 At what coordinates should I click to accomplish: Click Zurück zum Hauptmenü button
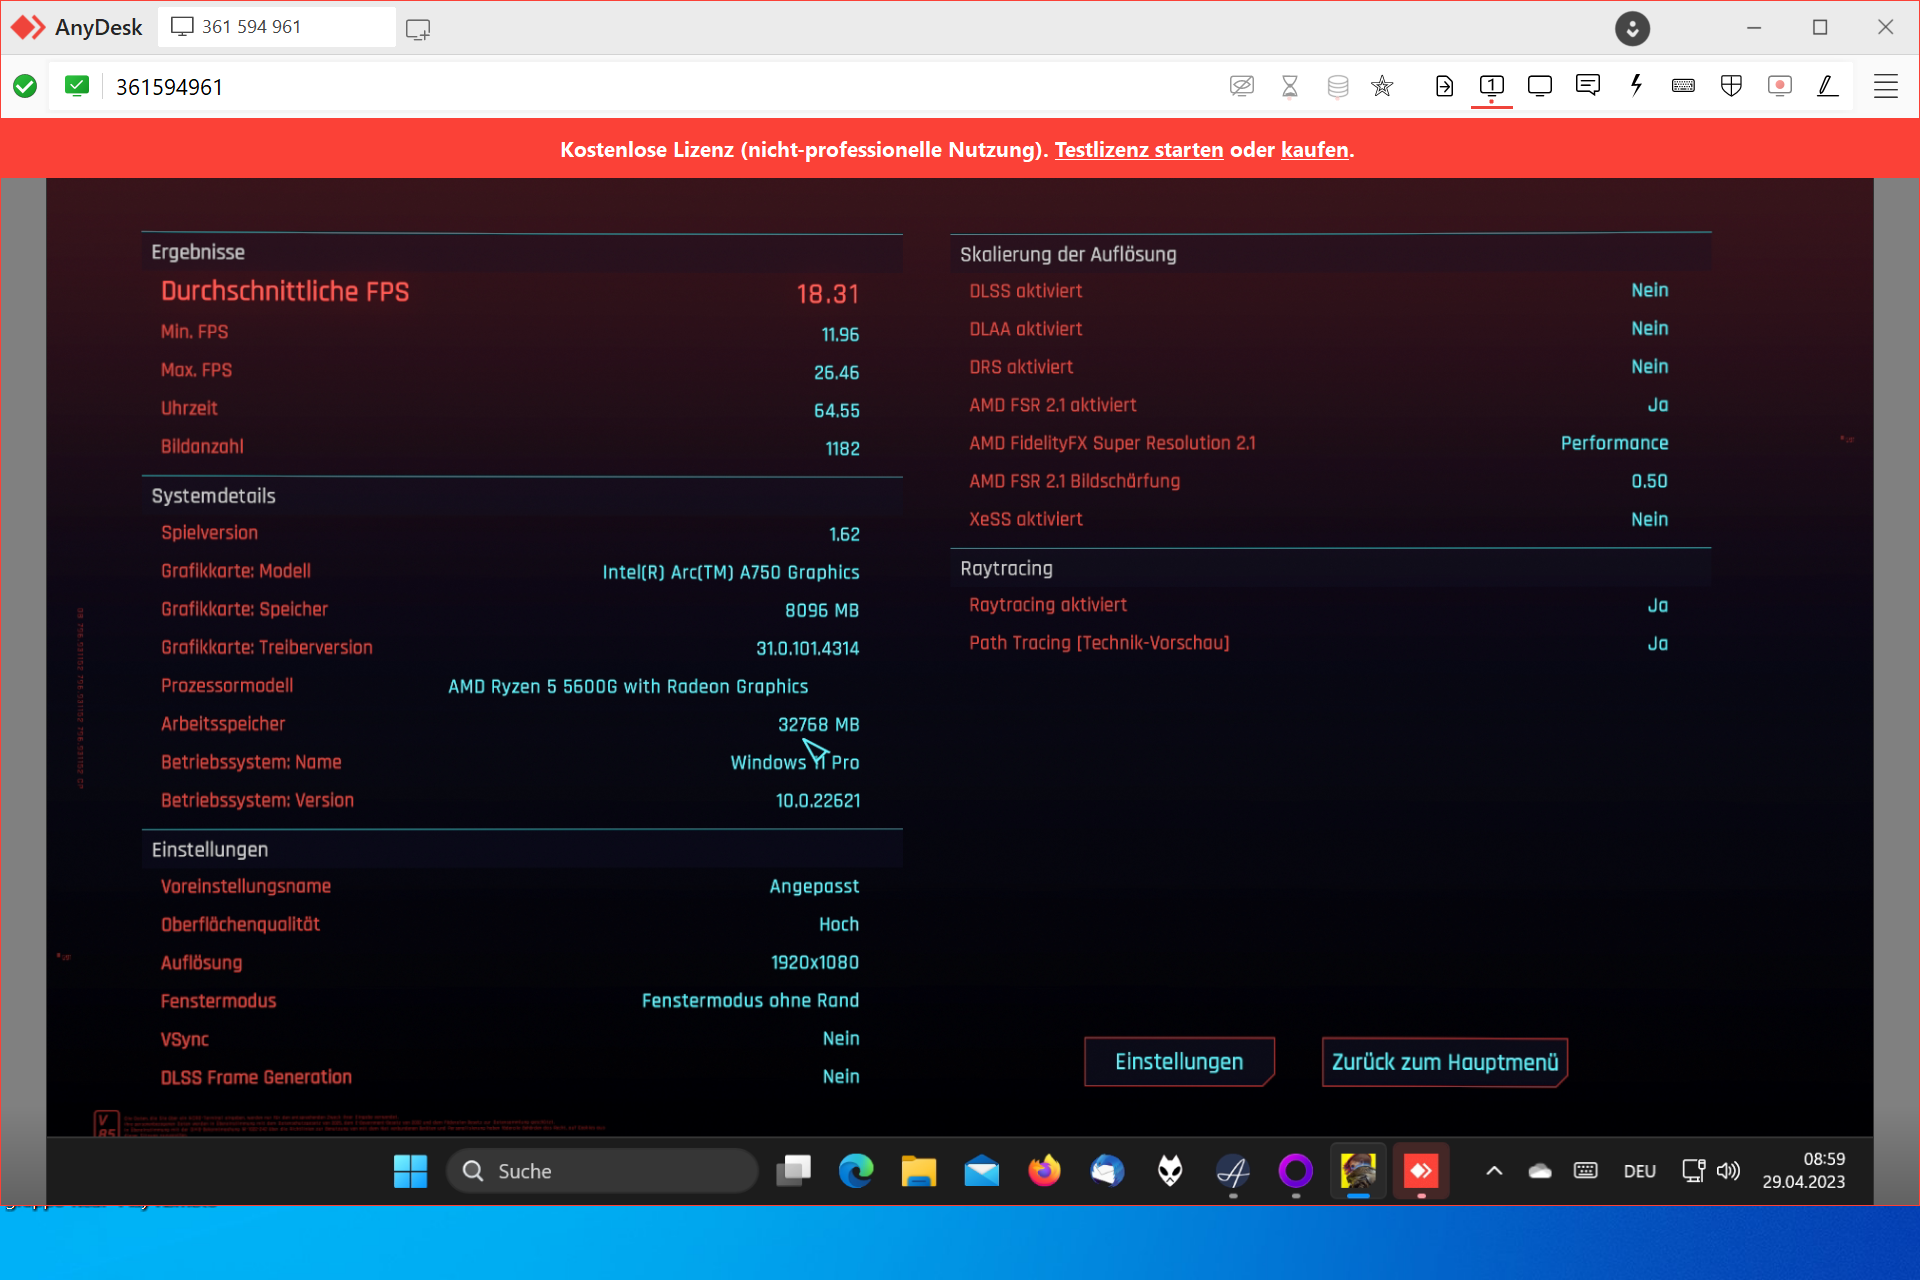coord(1444,1062)
